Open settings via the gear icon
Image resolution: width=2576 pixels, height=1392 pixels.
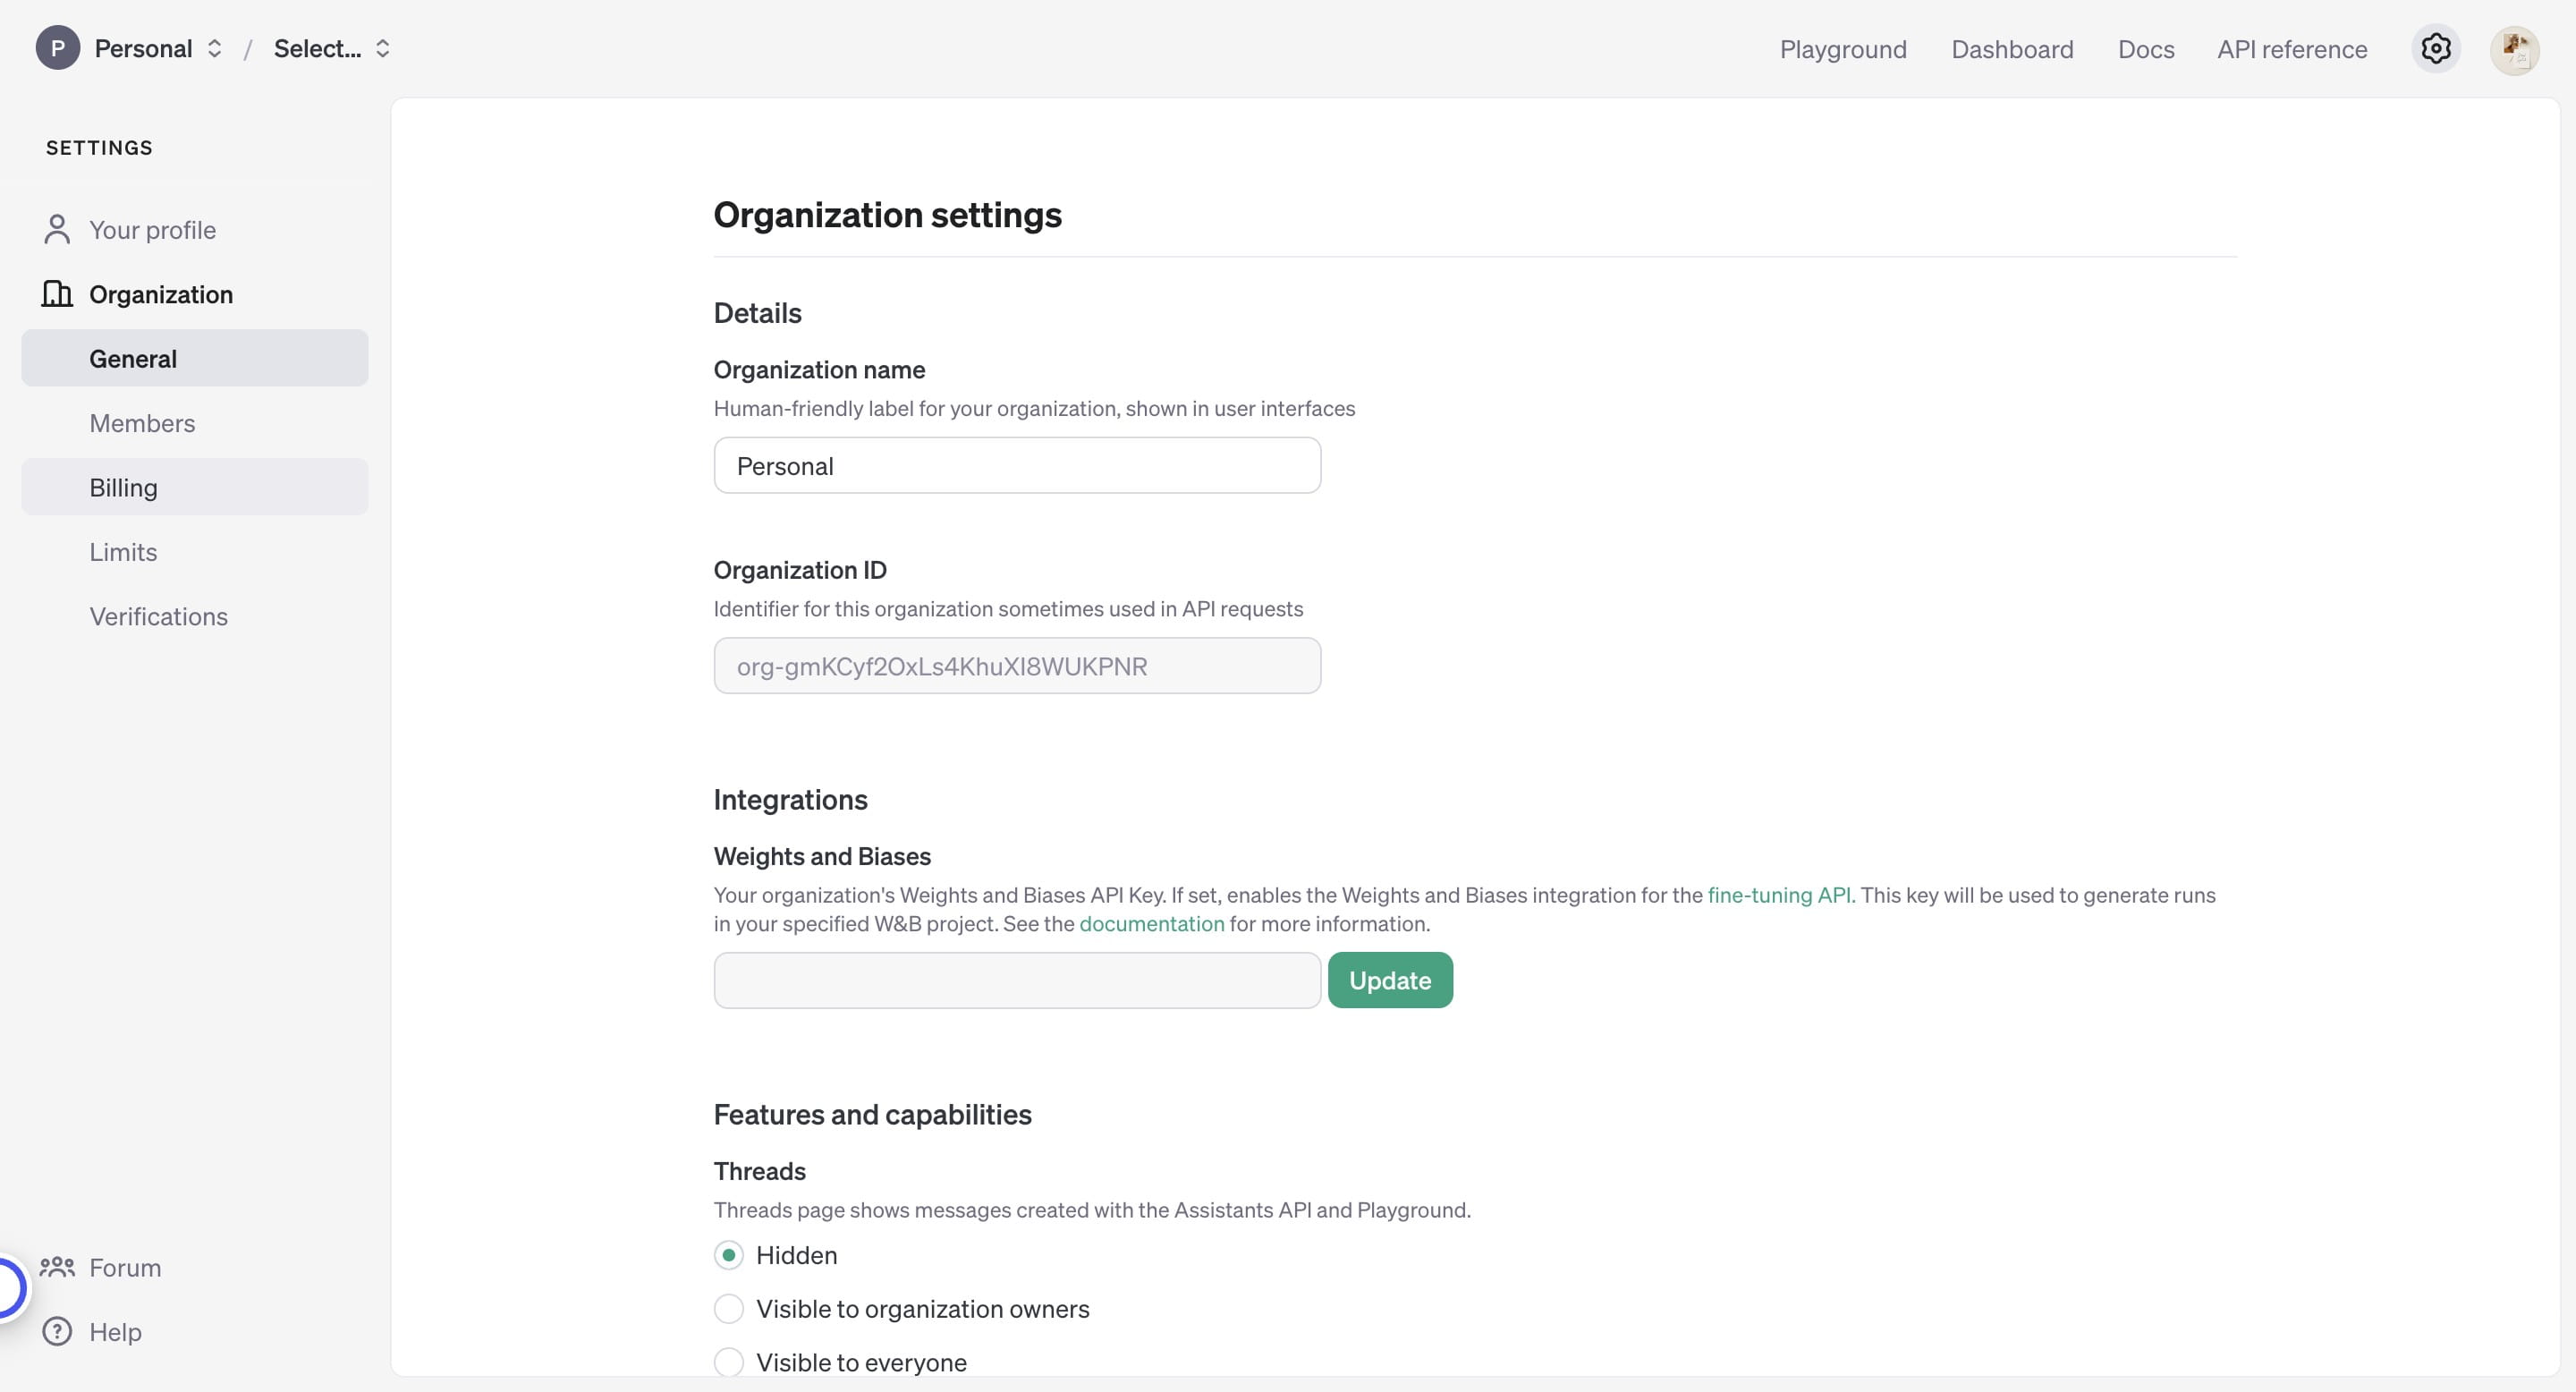(x=2435, y=48)
